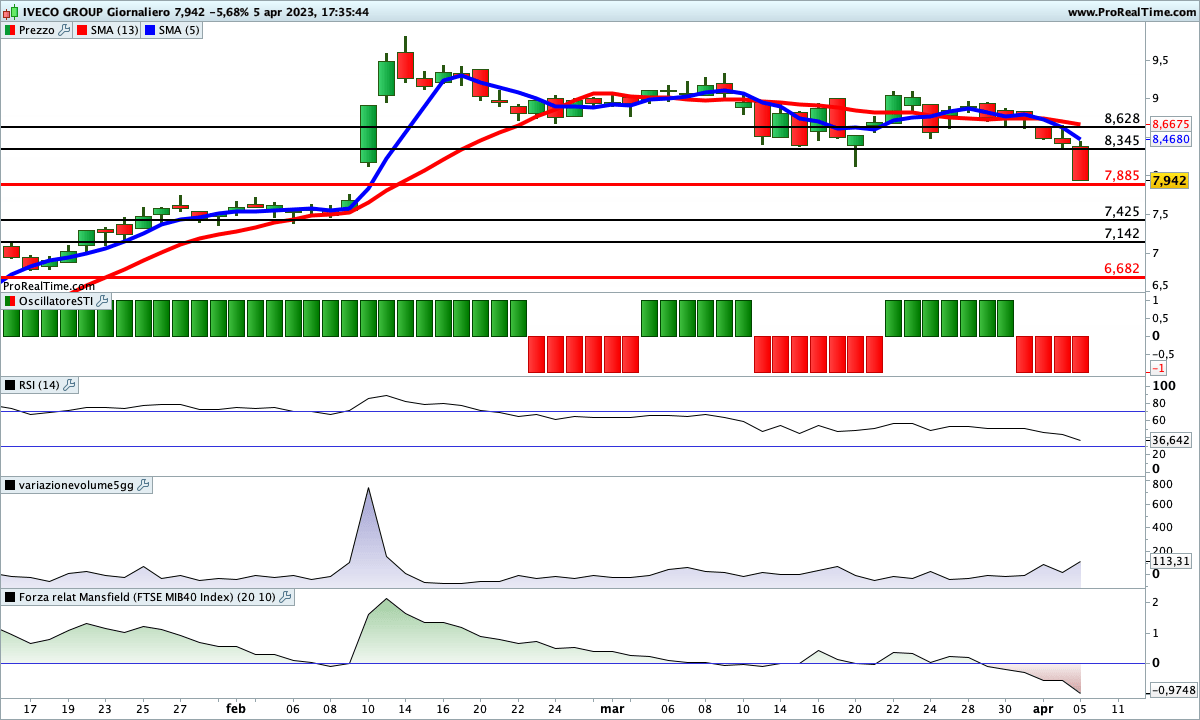Click the red SMA (13) color square
1200x720 pixels.
coord(84,30)
